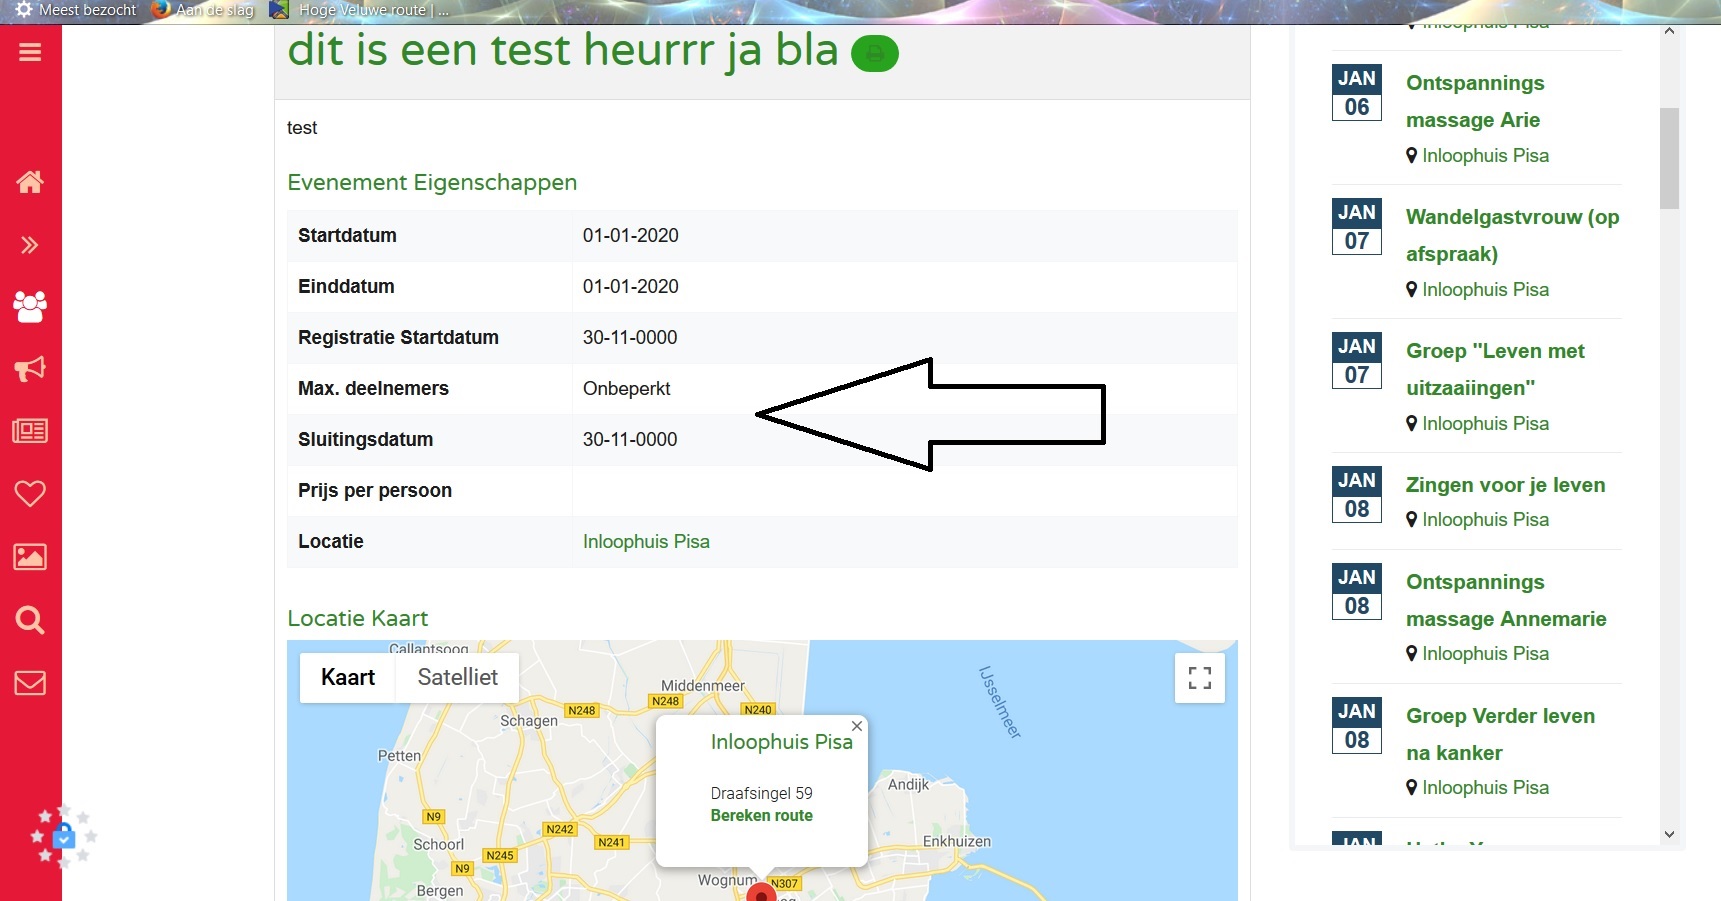Open Inloophuis Pisa location link in table
1721x901 pixels.
pyautogui.click(x=646, y=541)
